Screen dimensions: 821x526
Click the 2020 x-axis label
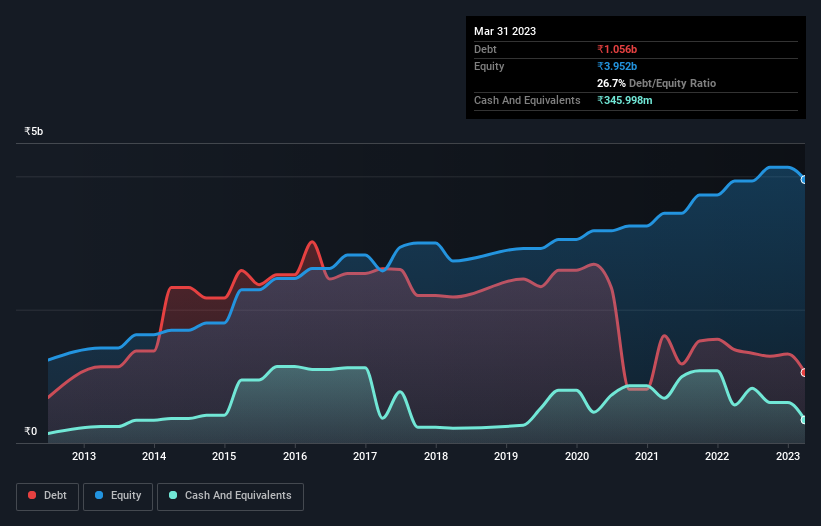pos(576,456)
